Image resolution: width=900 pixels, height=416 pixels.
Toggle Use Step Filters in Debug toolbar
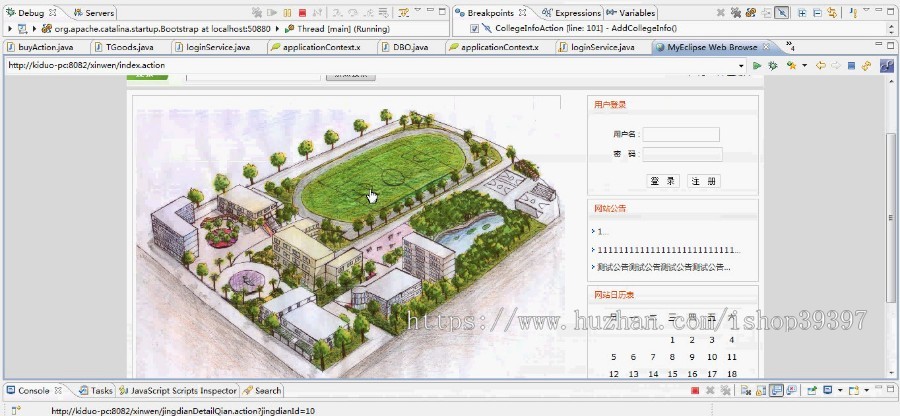coord(404,12)
